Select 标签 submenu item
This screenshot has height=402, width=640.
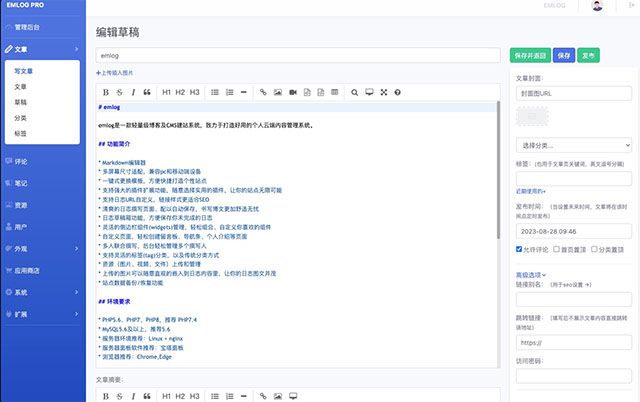[x=20, y=133]
